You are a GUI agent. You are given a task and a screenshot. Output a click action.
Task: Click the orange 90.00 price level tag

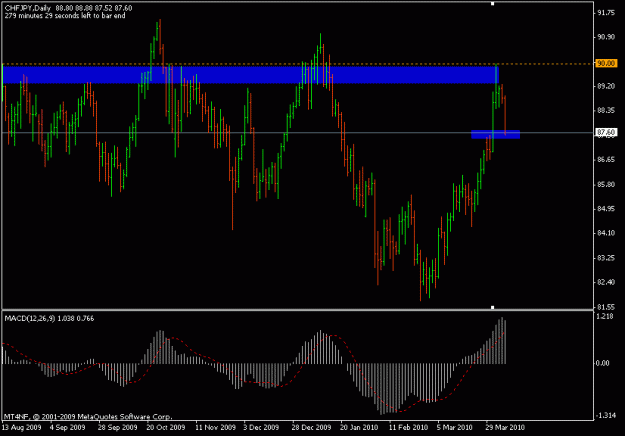[x=606, y=63]
